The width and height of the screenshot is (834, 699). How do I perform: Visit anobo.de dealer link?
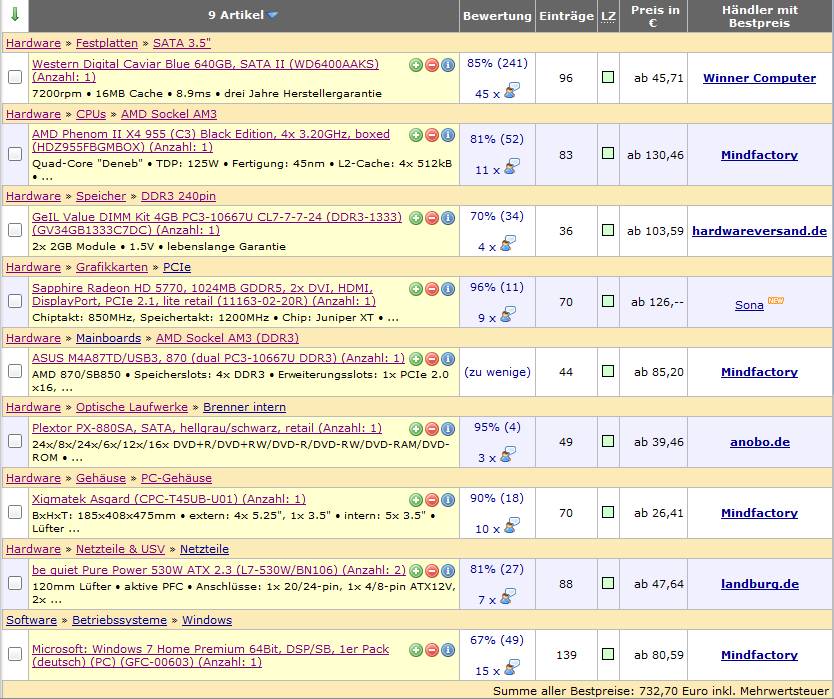(x=760, y=442)
